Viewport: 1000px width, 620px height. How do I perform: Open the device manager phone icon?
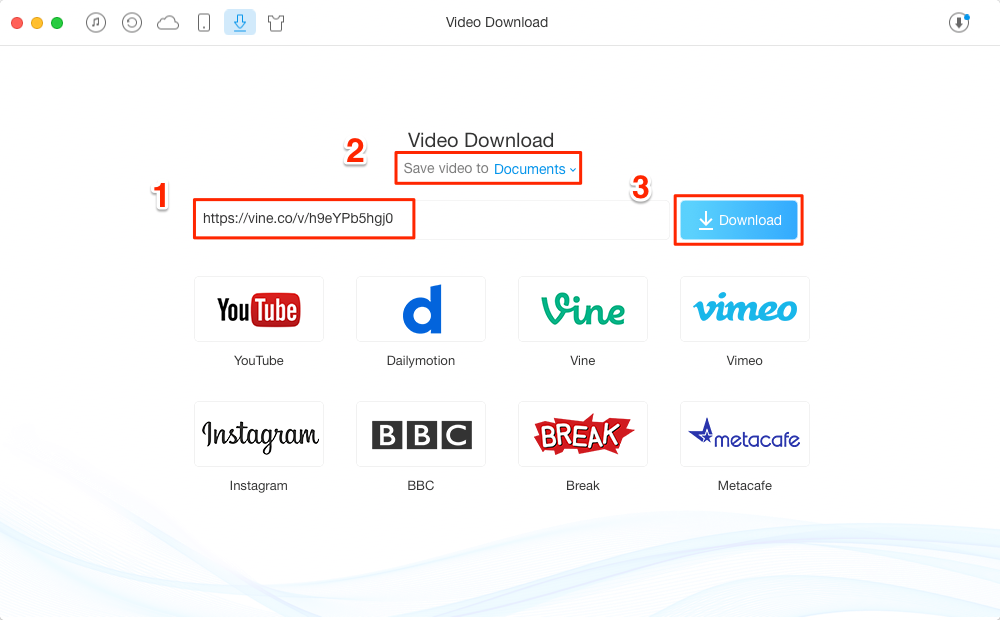204,23
